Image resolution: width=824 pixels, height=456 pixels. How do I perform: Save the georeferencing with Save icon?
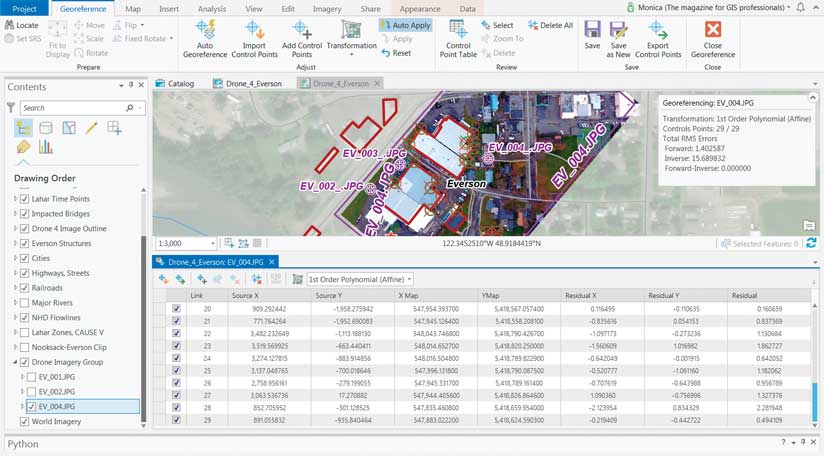pos(592,35)
